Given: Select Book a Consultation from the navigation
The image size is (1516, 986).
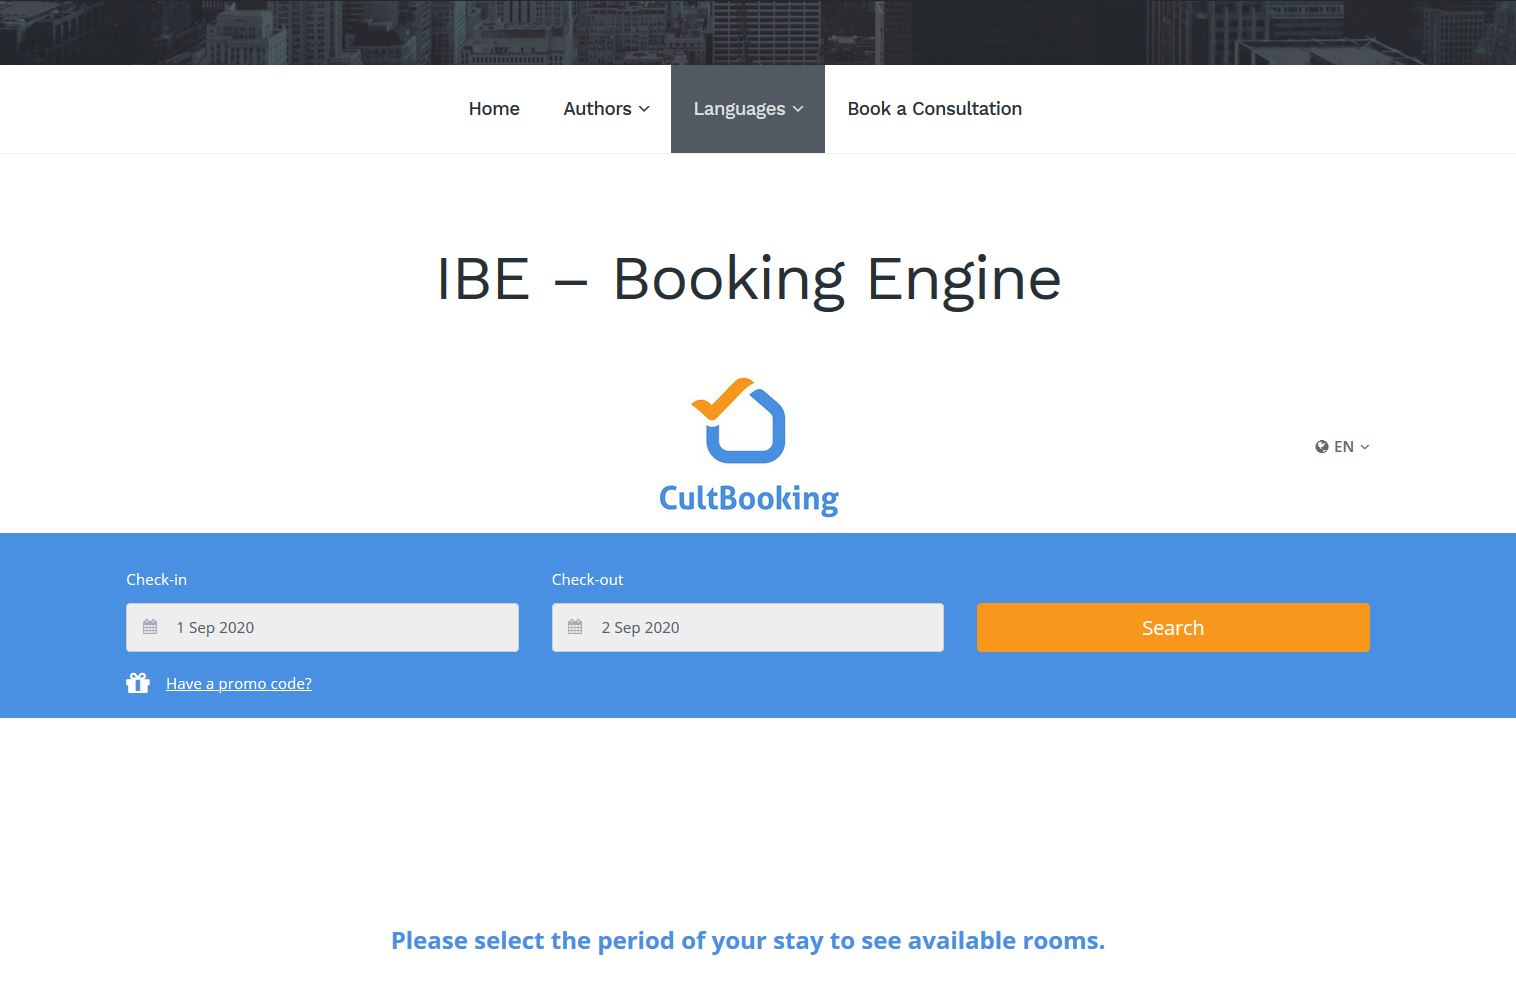Looking at the screenshot, I should (934, 109).
